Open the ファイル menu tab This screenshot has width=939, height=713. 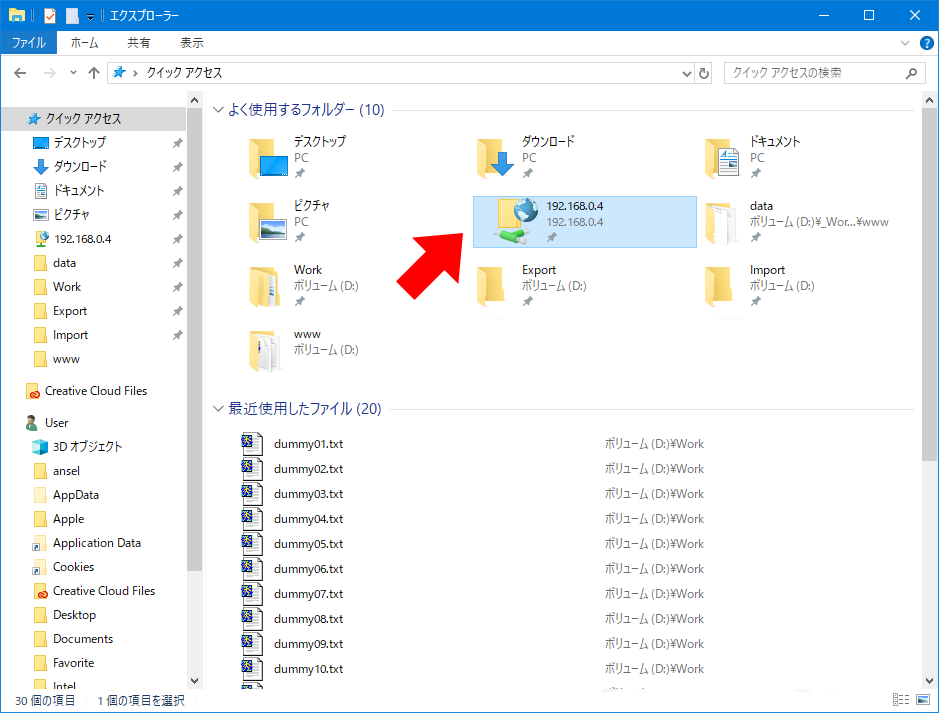(28, 43)
